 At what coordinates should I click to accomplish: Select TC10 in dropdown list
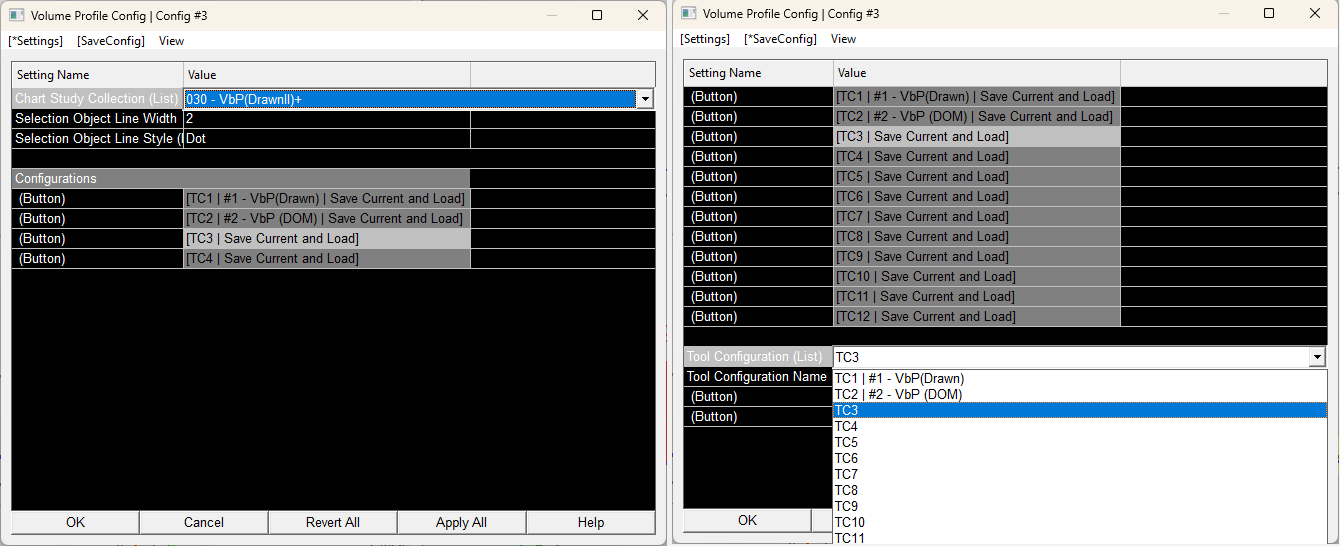point(1080,523)
